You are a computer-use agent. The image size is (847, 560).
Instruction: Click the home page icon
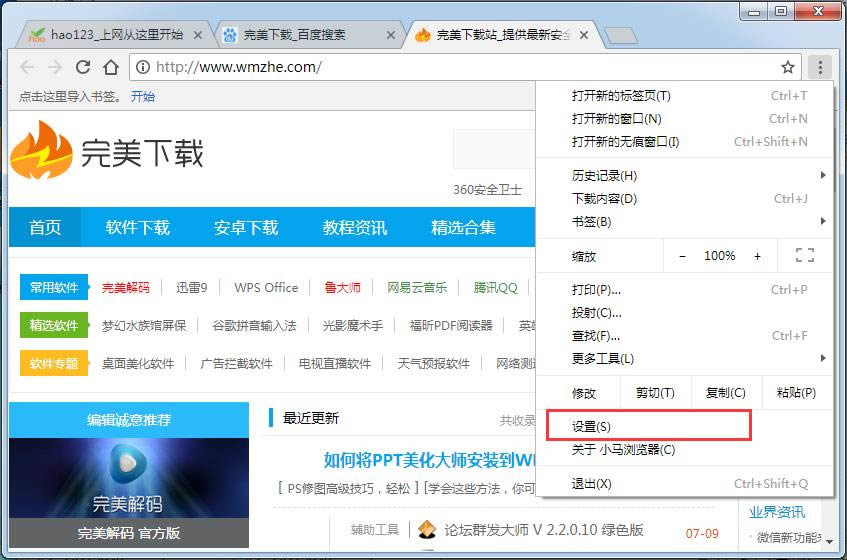[111, 67]
